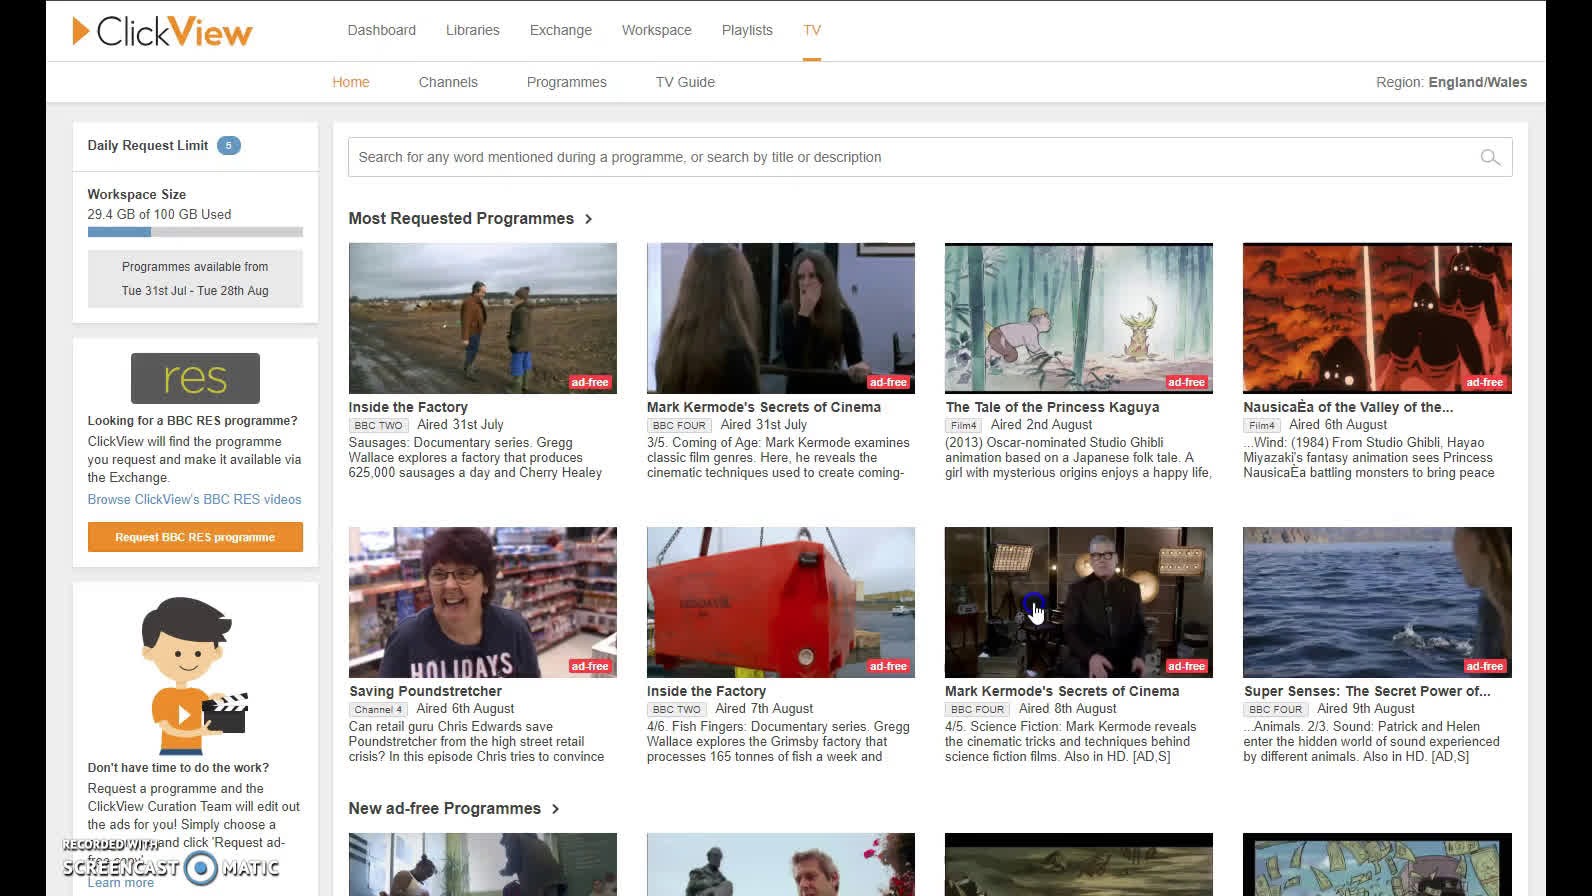This screenshot has height=896, width=1592.
Task: Click the Daily Request Limit count badge
Action: [228, 145]
